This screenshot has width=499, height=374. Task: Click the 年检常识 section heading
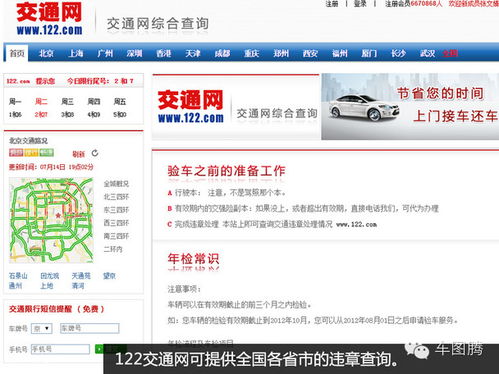193,259
